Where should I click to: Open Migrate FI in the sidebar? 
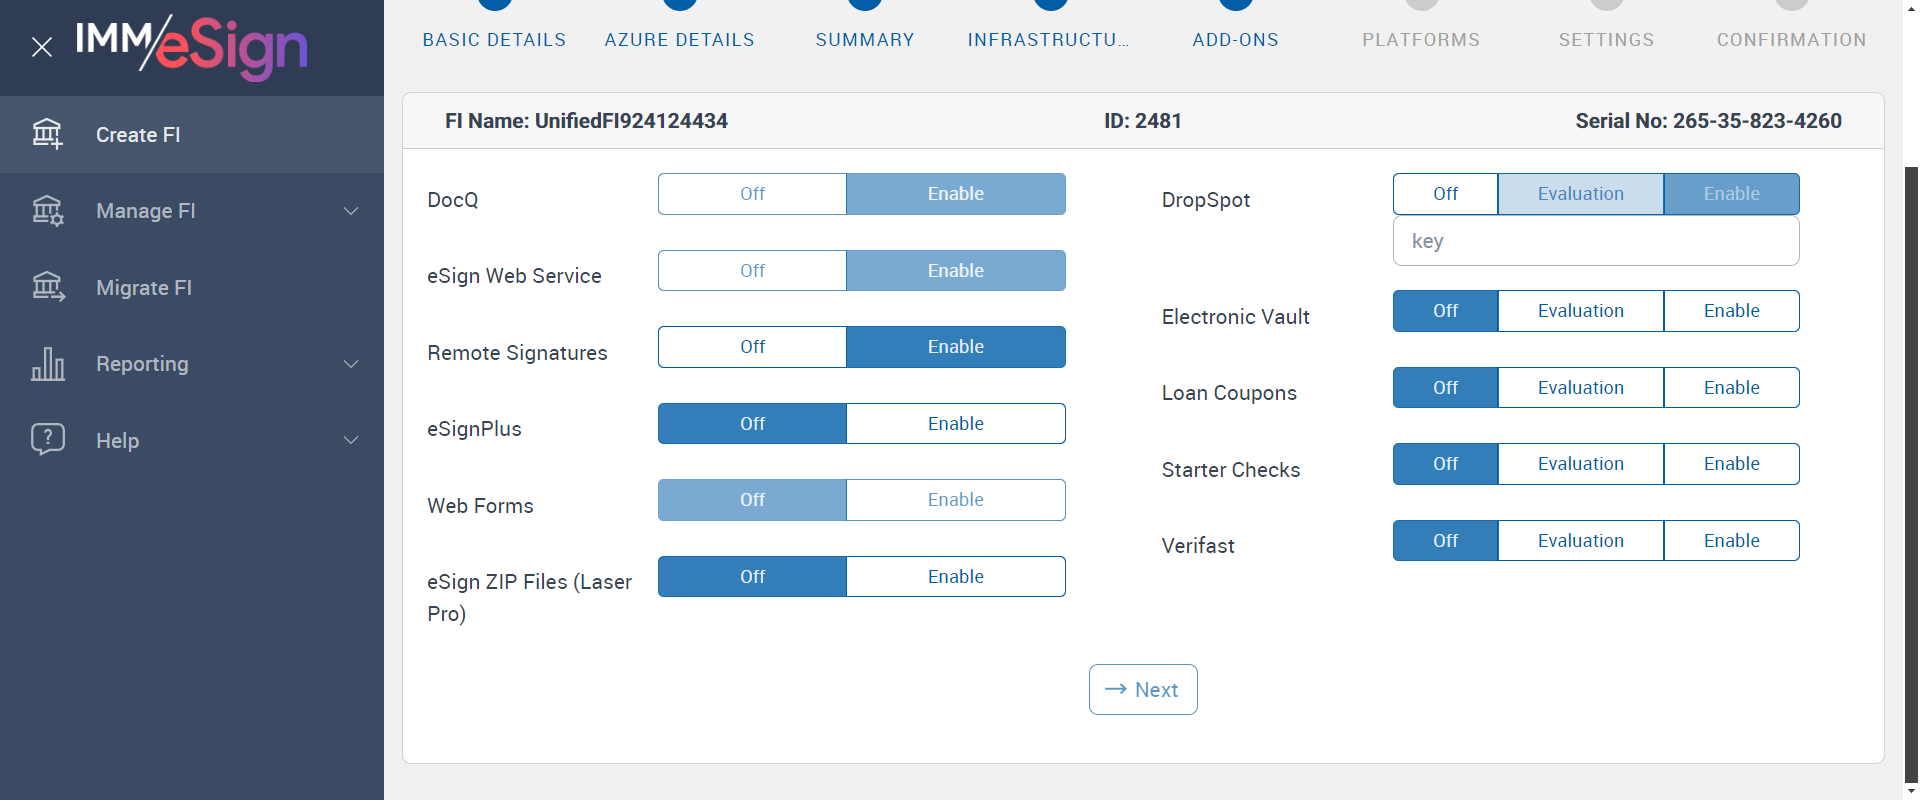[192, 288]
